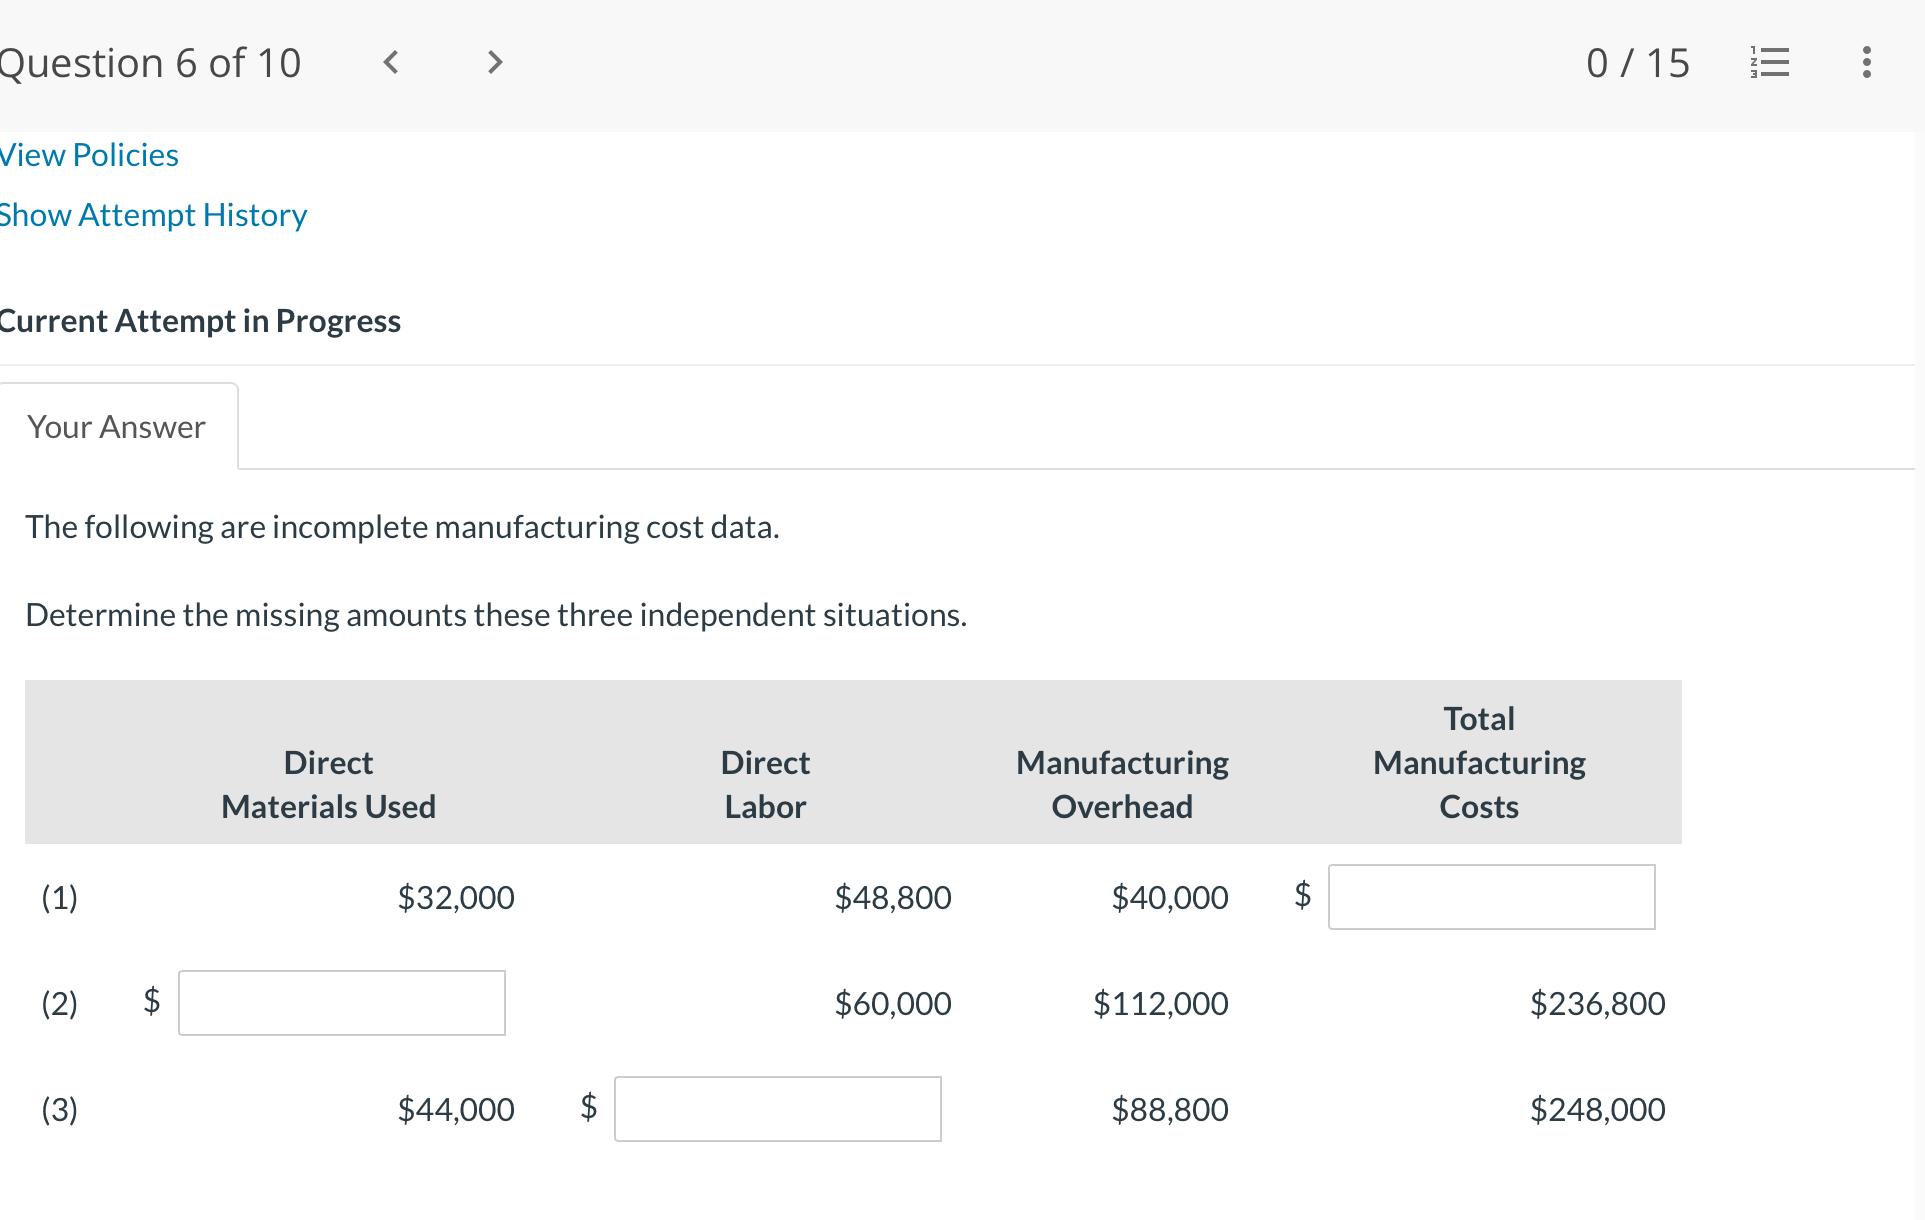Image resolution: width=1925 pixels, height=1220 pixels.
Task: Open the question list icon
Action: click(1770, 63)
